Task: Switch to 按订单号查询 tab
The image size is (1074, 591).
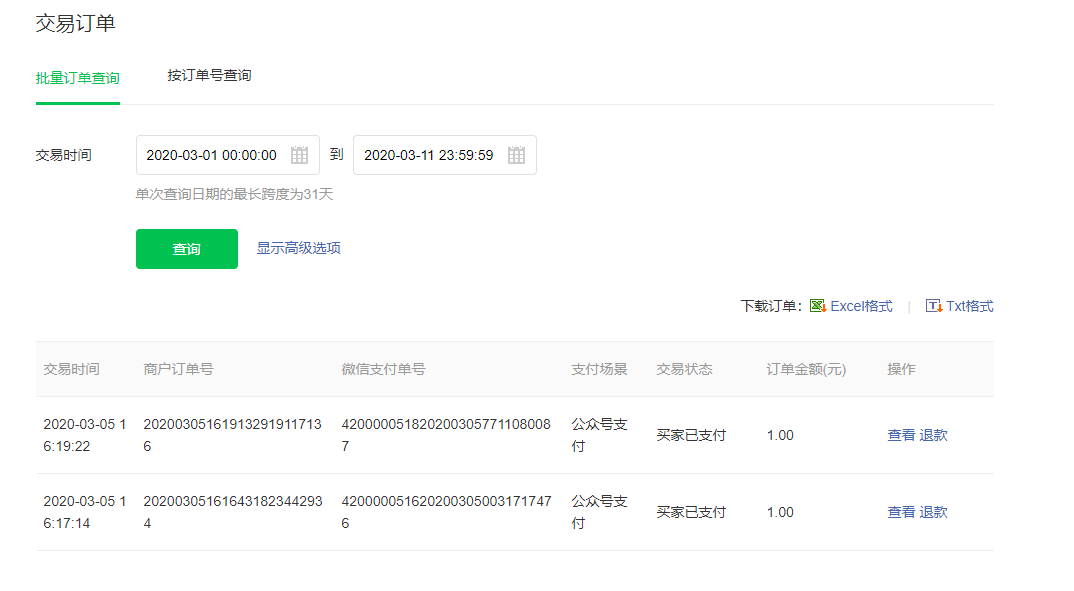Action: pyautogui.click(x=210, y=75)
